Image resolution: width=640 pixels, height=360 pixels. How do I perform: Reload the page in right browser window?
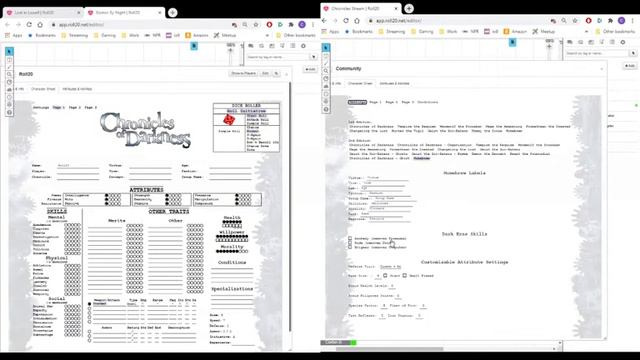[346, 20]
